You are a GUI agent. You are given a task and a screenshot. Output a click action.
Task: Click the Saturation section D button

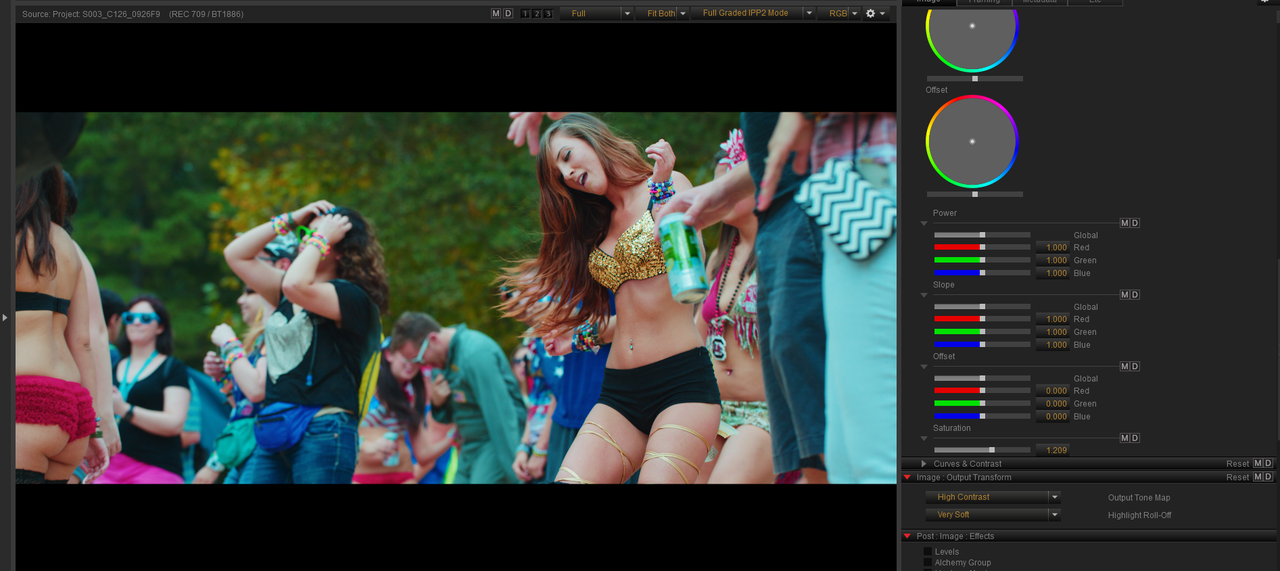(x=1135, y=439)
